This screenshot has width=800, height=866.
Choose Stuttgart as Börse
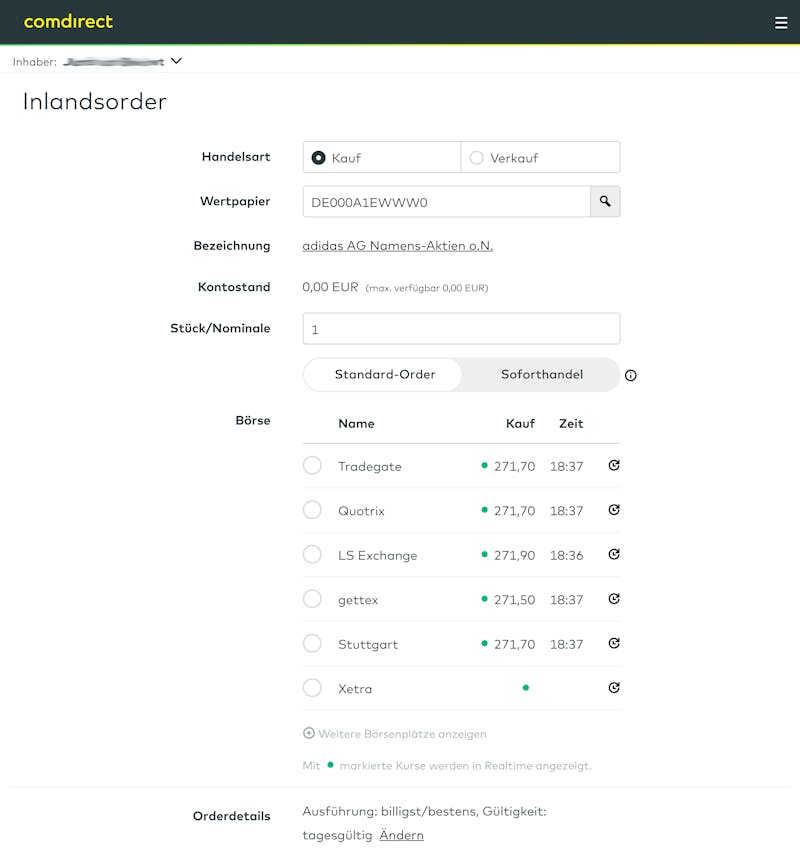(312, 643)
